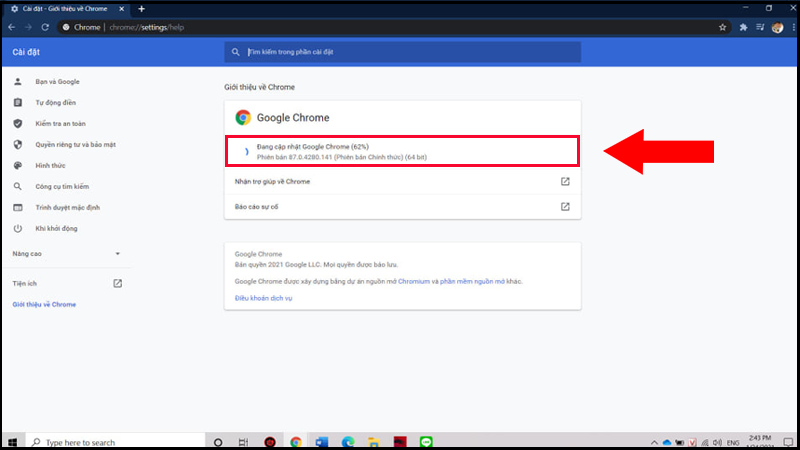This screenshot has width=800, height=450.
Task: Click the palette icon beside Hình thức
Action: [18, 165]
